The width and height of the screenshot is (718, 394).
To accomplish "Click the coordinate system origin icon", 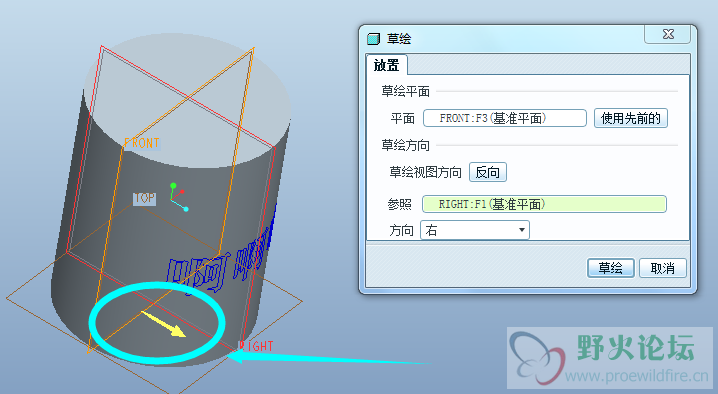I will coord(178,197).
